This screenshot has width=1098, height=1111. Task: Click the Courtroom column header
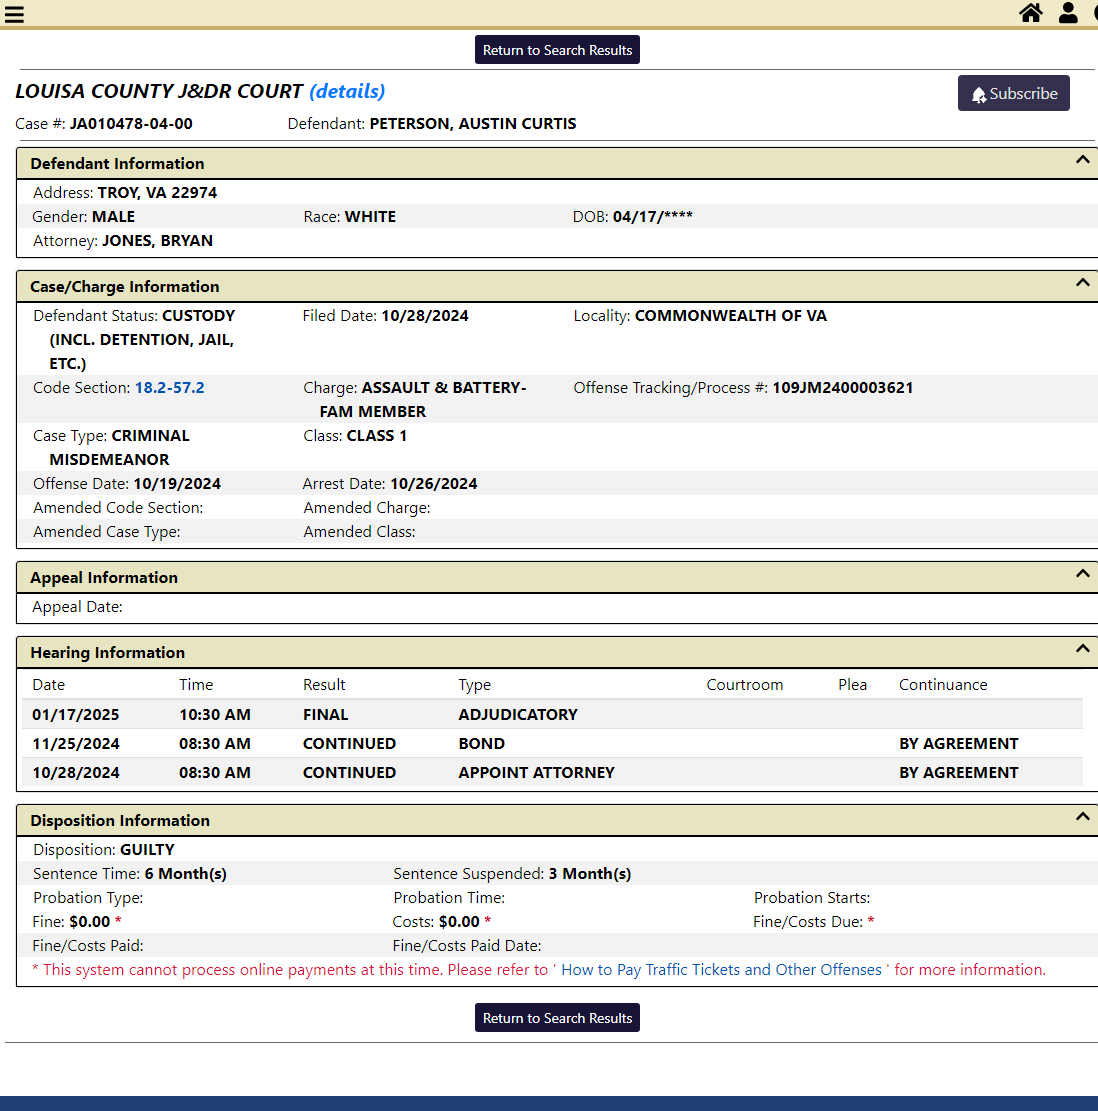tap(745, 685)
